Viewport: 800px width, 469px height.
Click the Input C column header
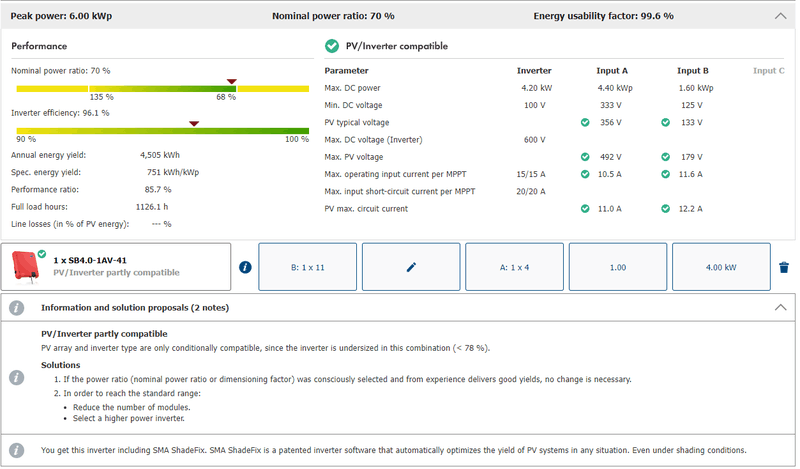click(x=768, y=71)
